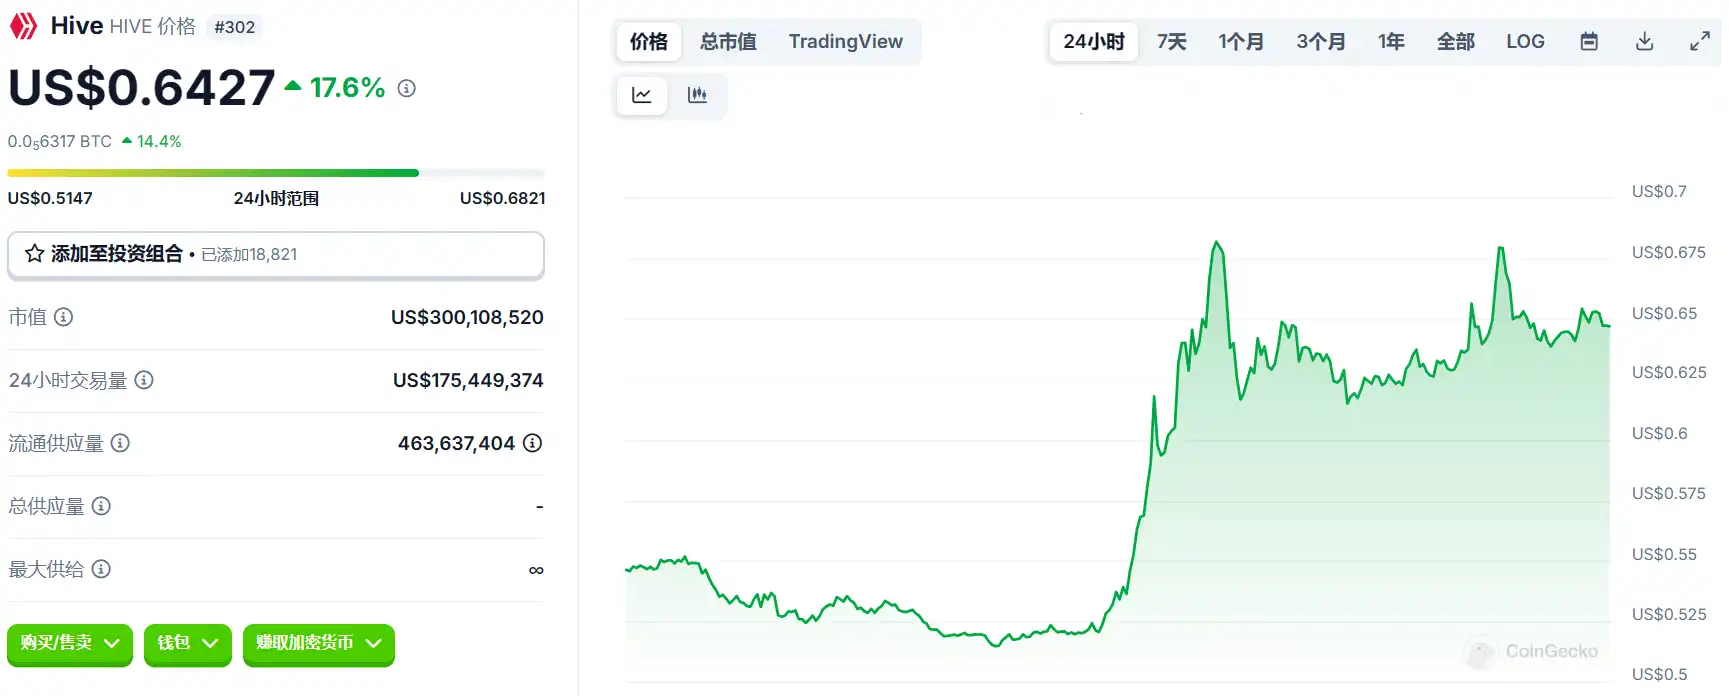
Task: Expand chart to fullscreen
Action: coord(1699,42)
